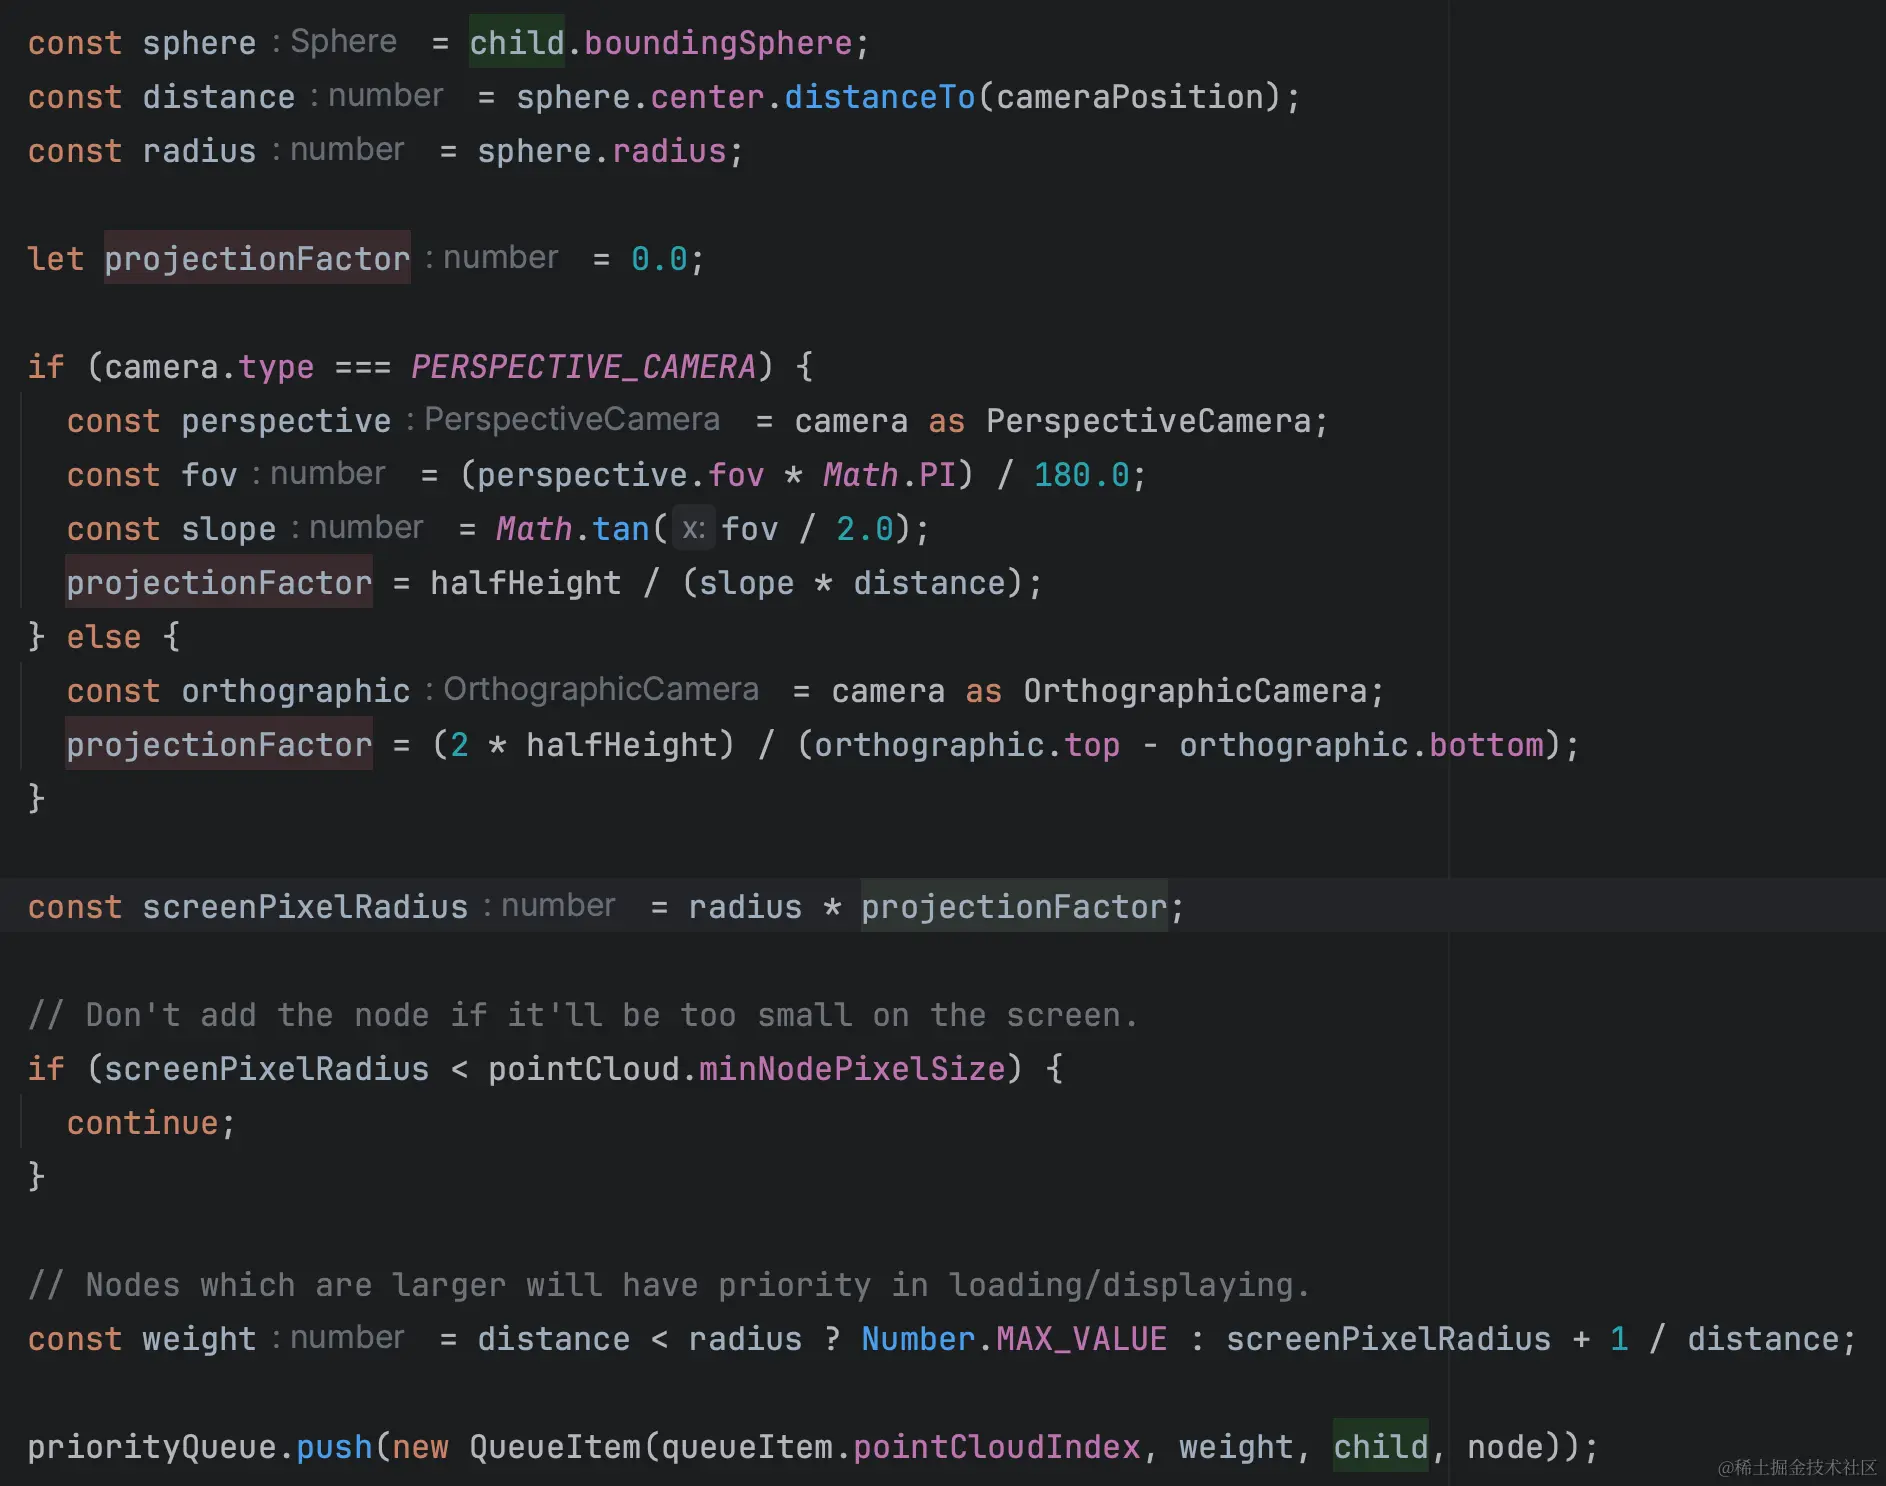This screenshot has height=1486, width=1886.
Task: Click 'pointCloudIndex' property
Action: click(996, 1447)
